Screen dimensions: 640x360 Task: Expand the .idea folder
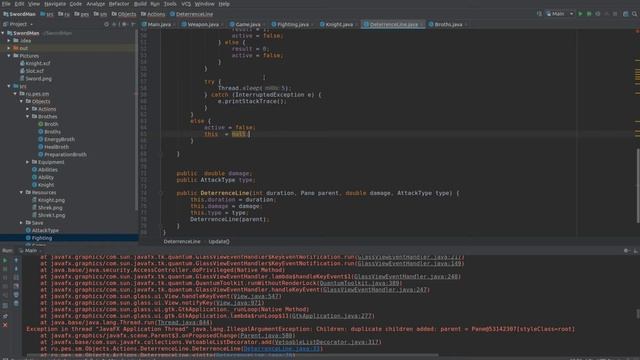[9, 41]
